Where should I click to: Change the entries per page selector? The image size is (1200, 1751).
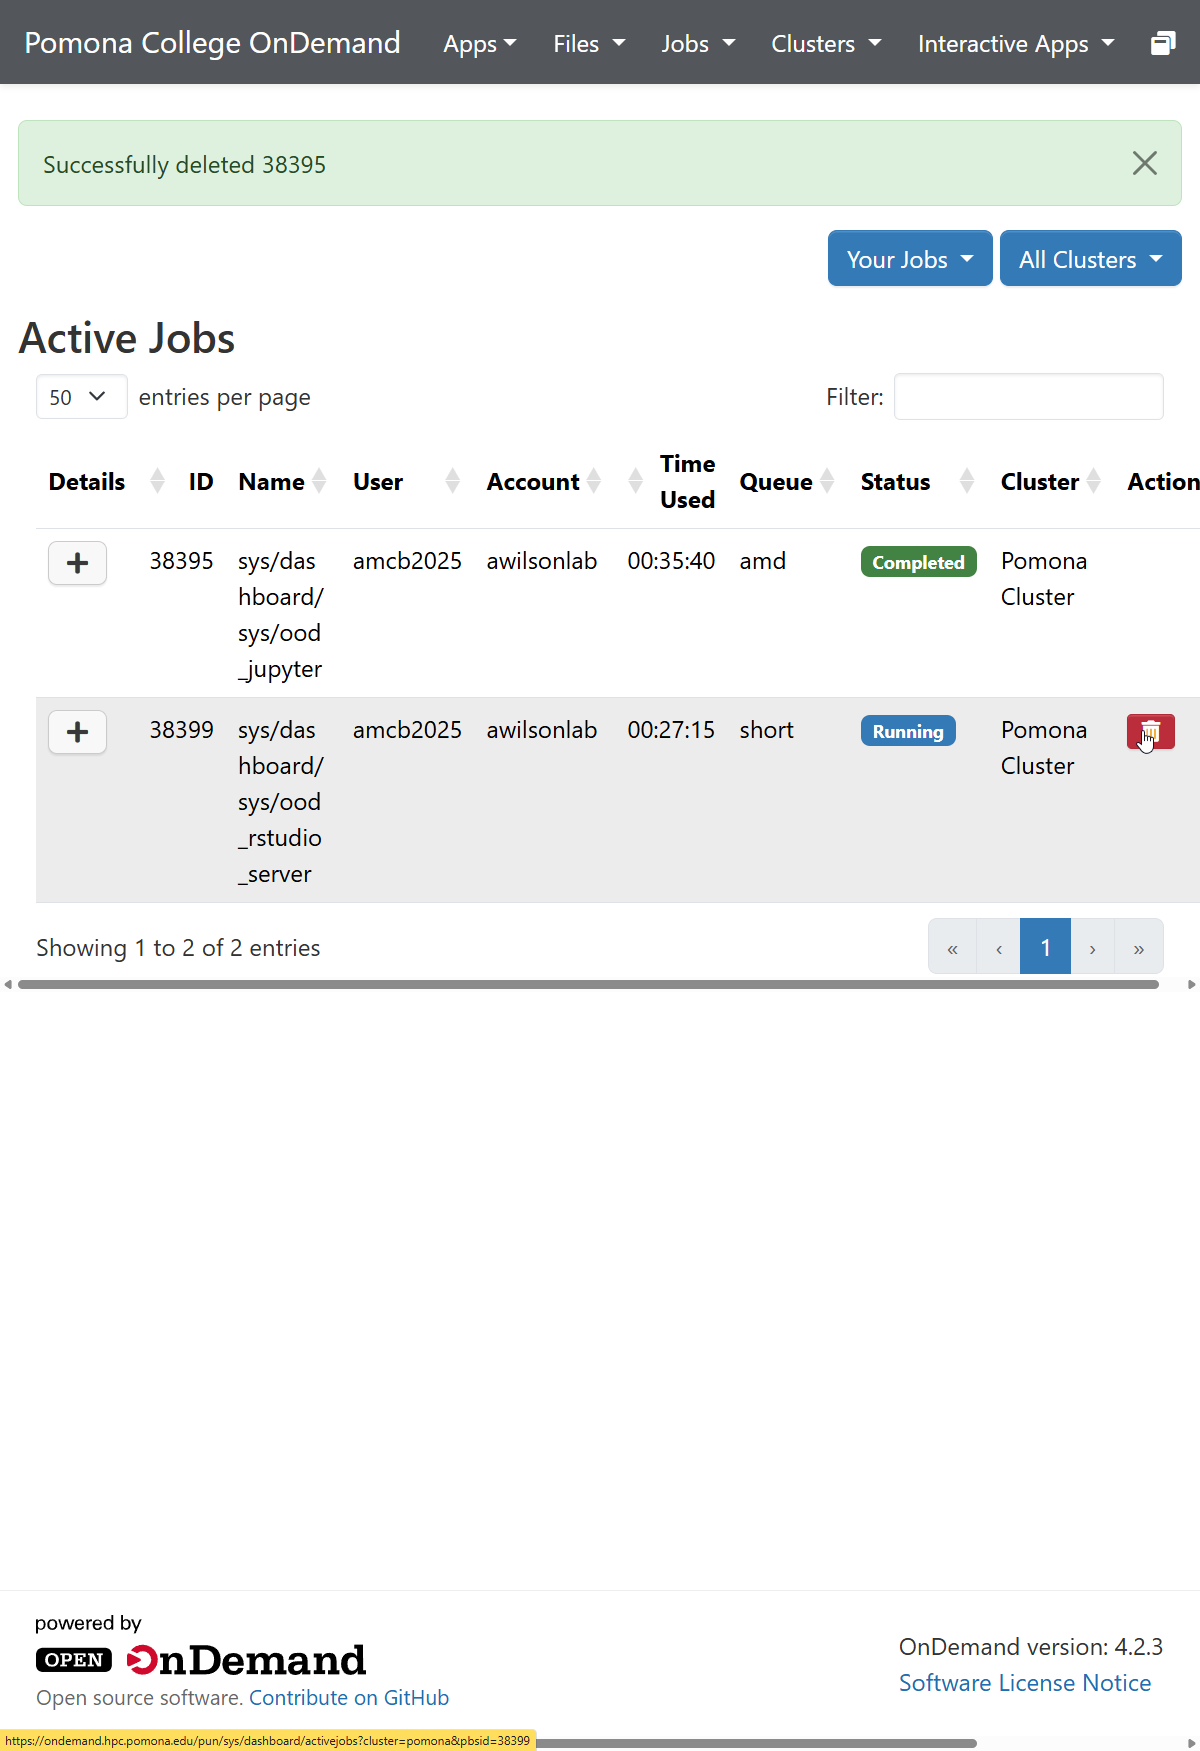[81, 397]
